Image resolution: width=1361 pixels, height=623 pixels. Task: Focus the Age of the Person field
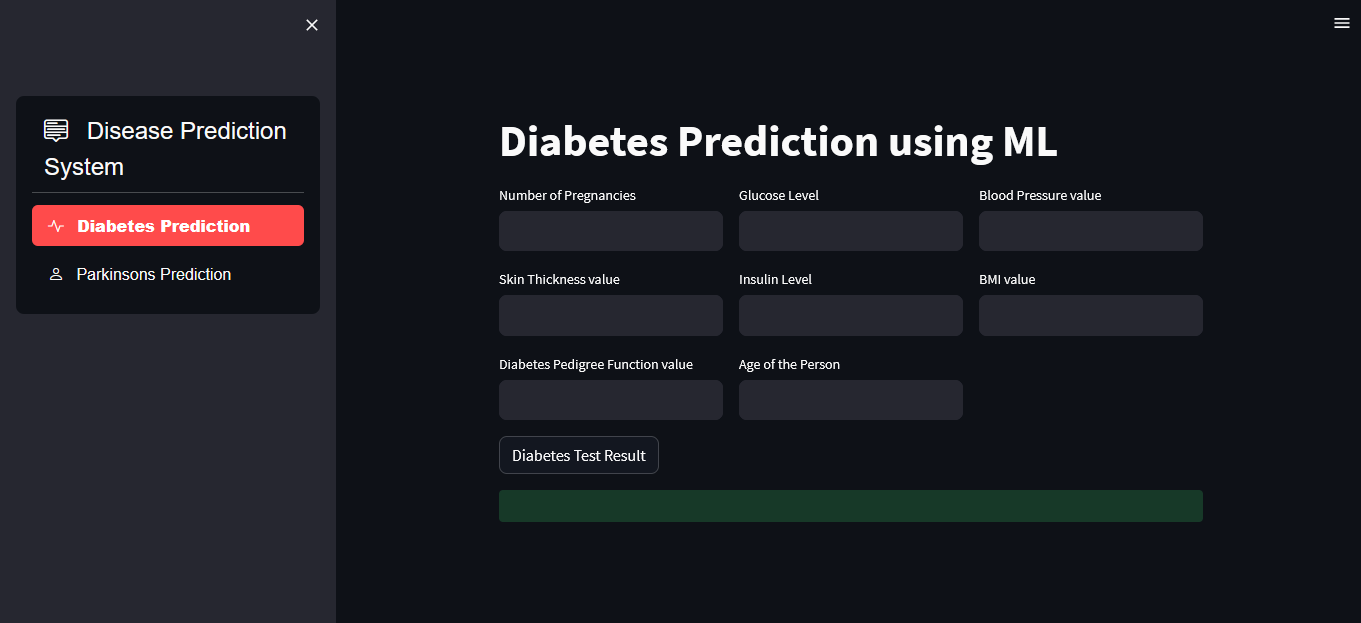tap(850, 399)
